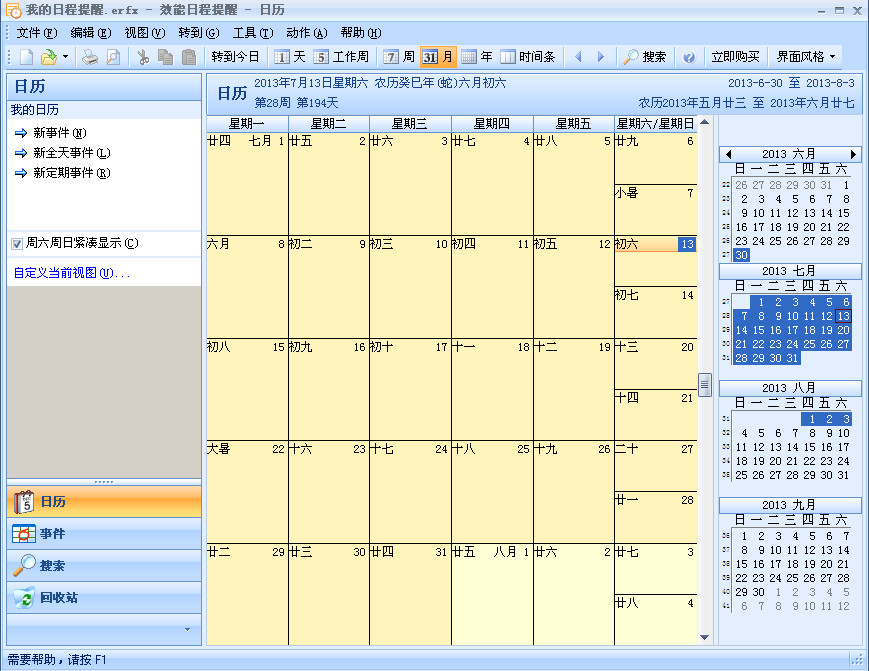Click the print toolbar icon
Viewport: 869px width, 671px height.
(90, 57)
